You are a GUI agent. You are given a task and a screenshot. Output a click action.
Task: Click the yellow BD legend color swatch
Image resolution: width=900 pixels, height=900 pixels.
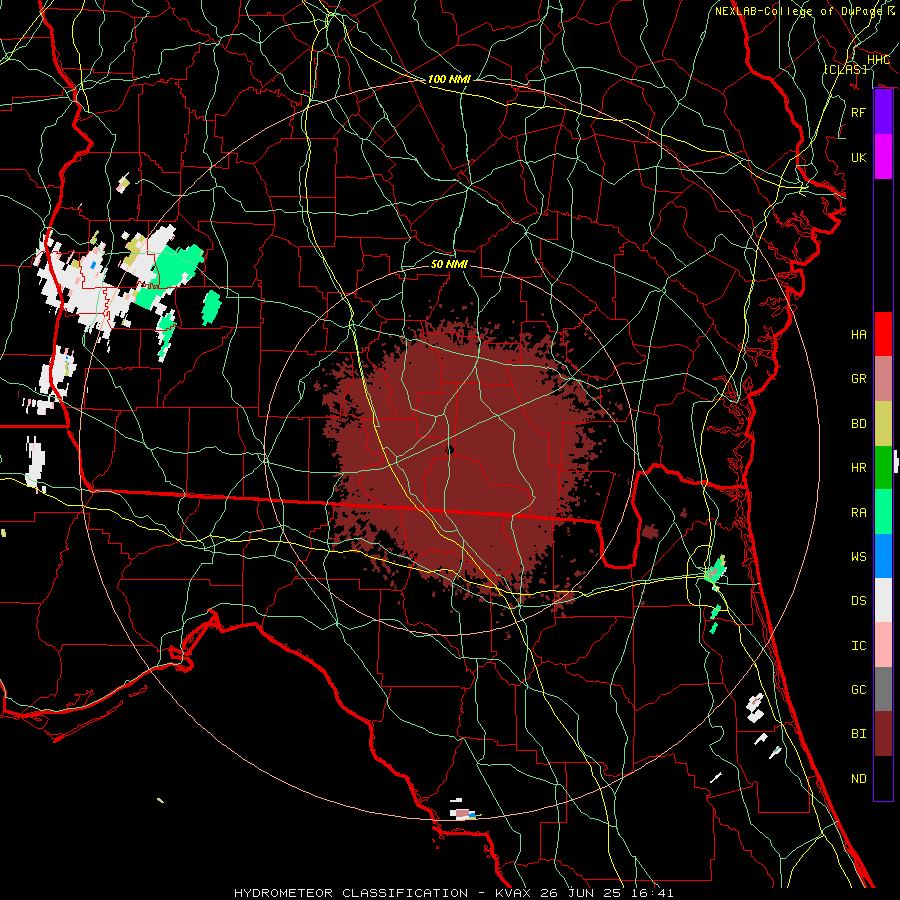tap(883, 424)
